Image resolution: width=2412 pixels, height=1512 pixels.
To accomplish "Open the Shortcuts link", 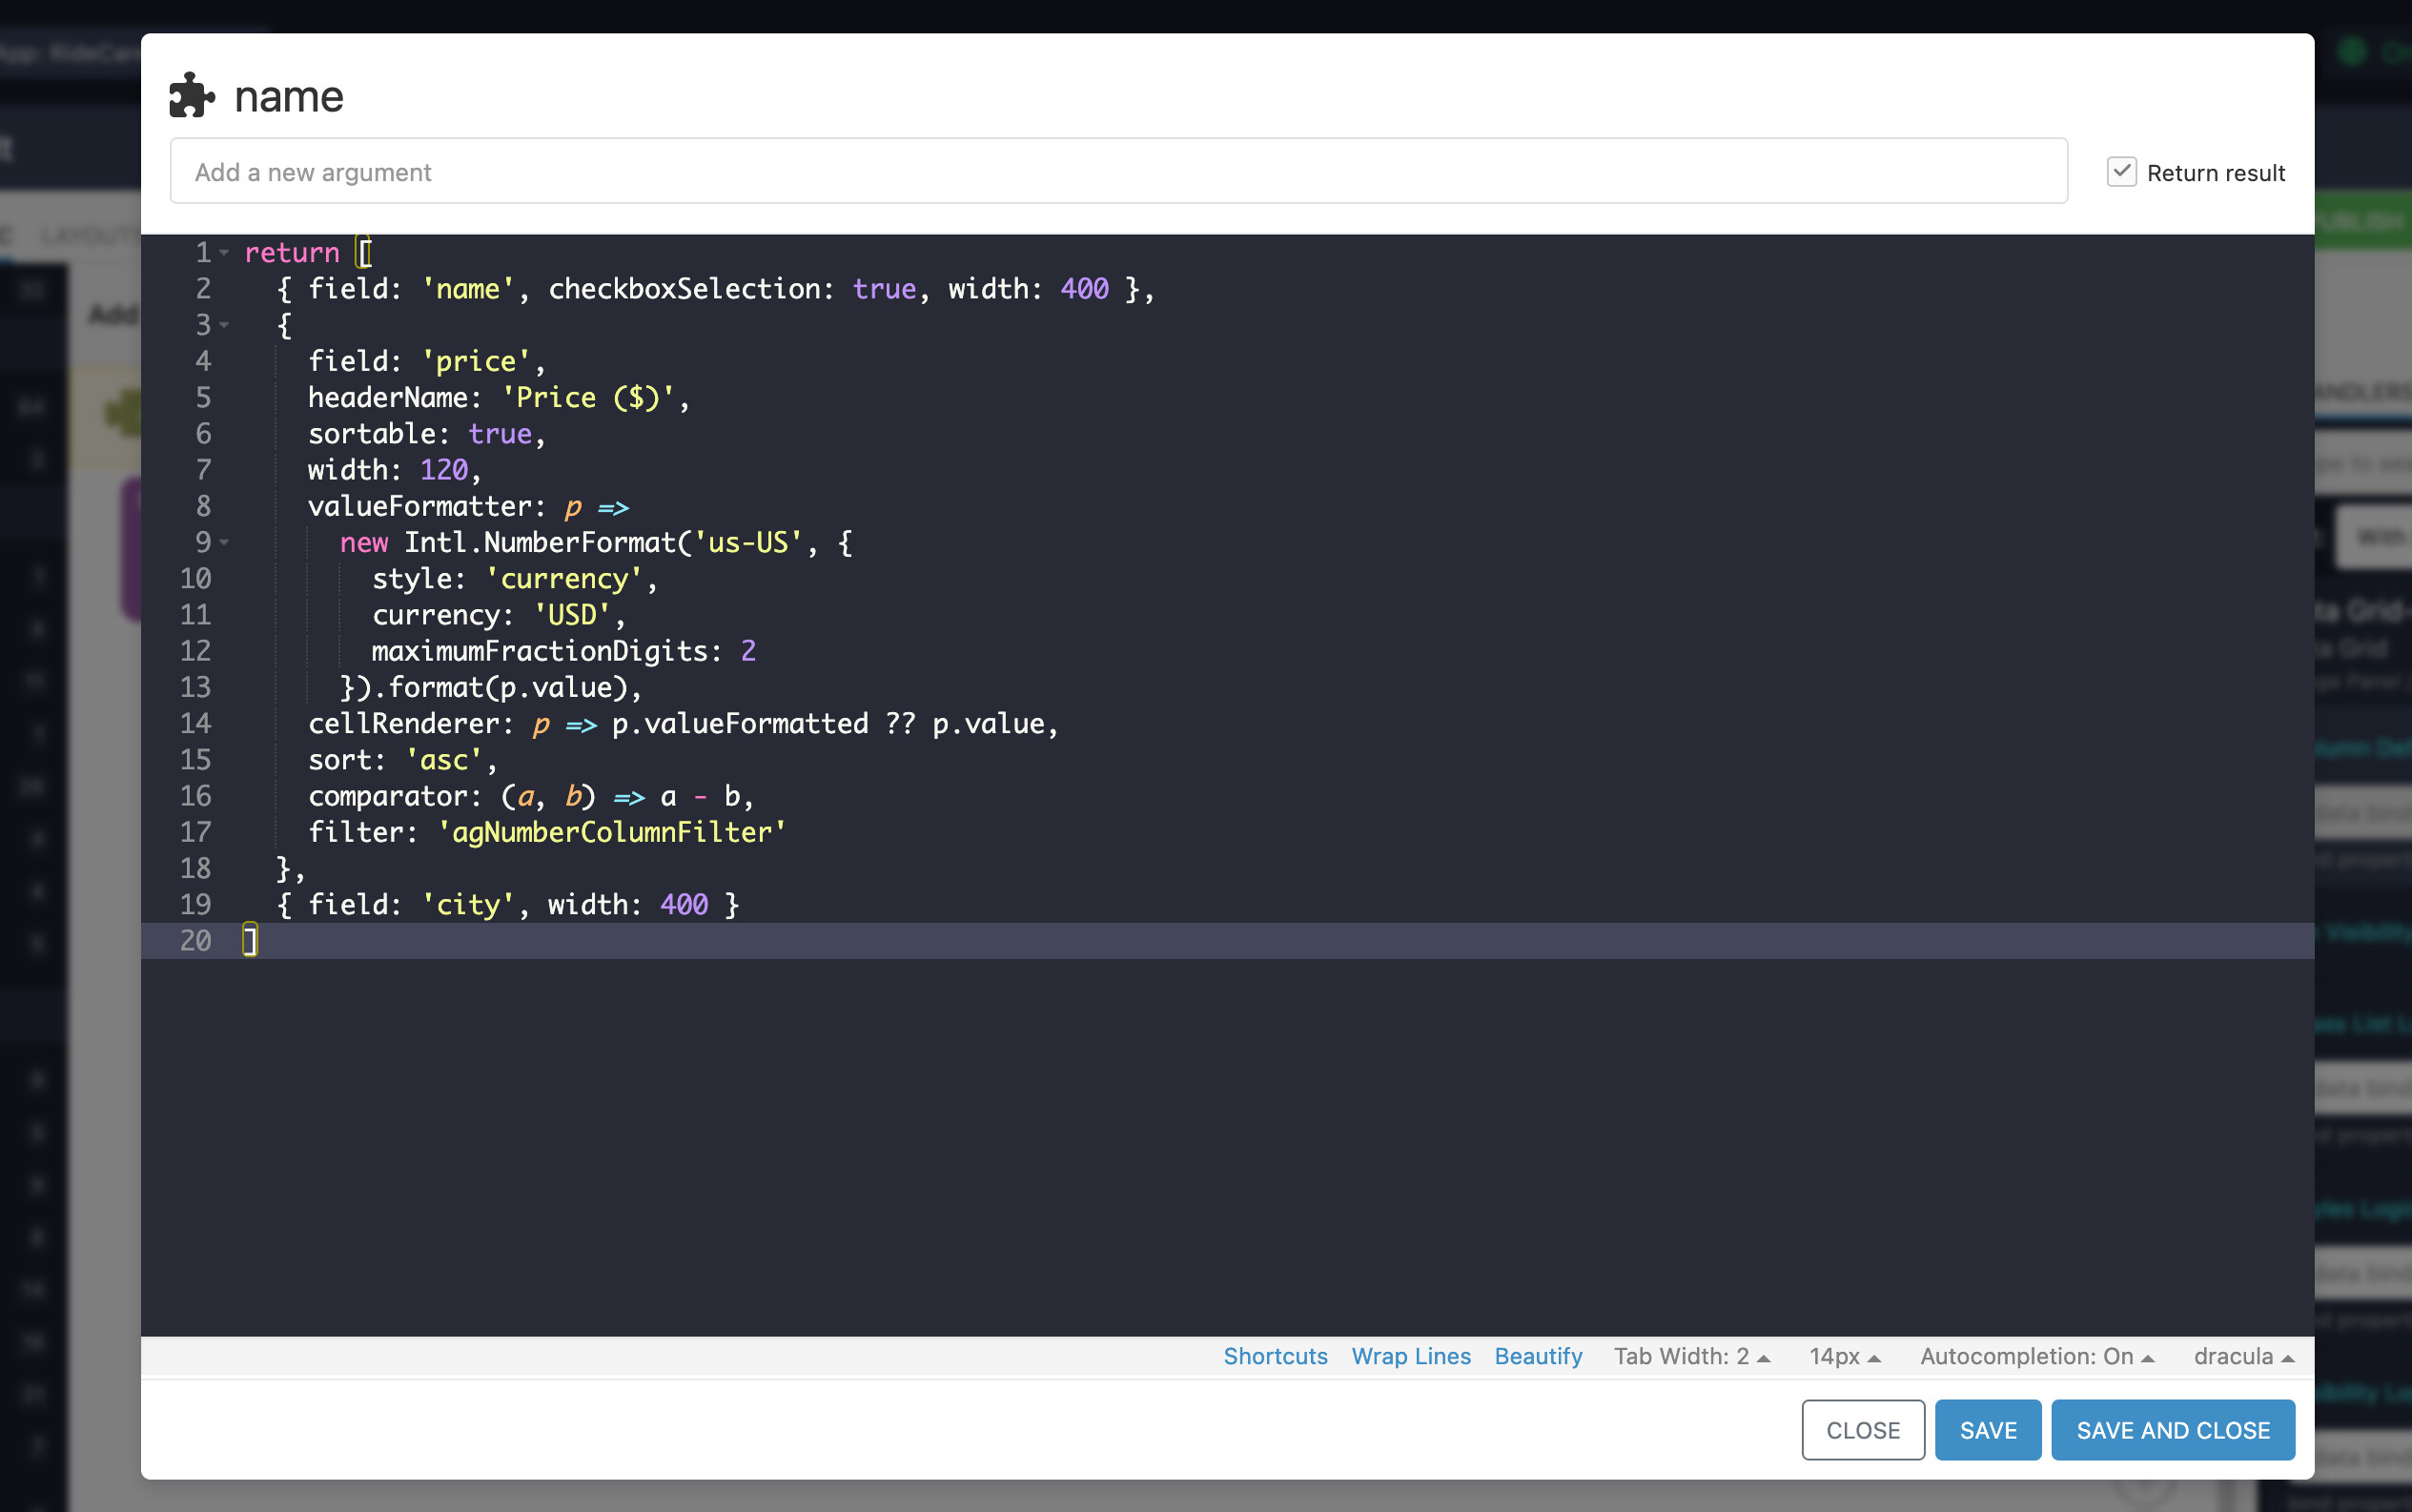I will point(1275,1356).
